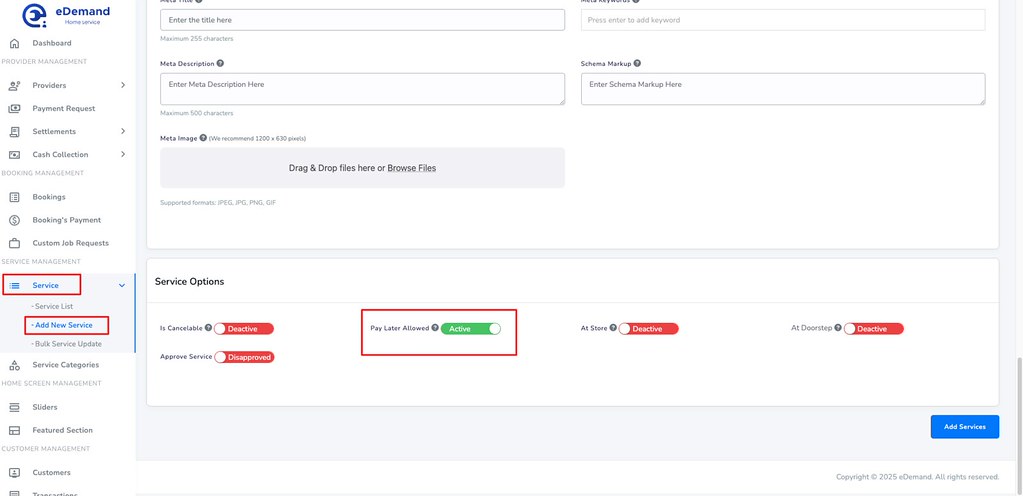
Task: Click help icon beside Is Cancelable
Action: point(208,328)
